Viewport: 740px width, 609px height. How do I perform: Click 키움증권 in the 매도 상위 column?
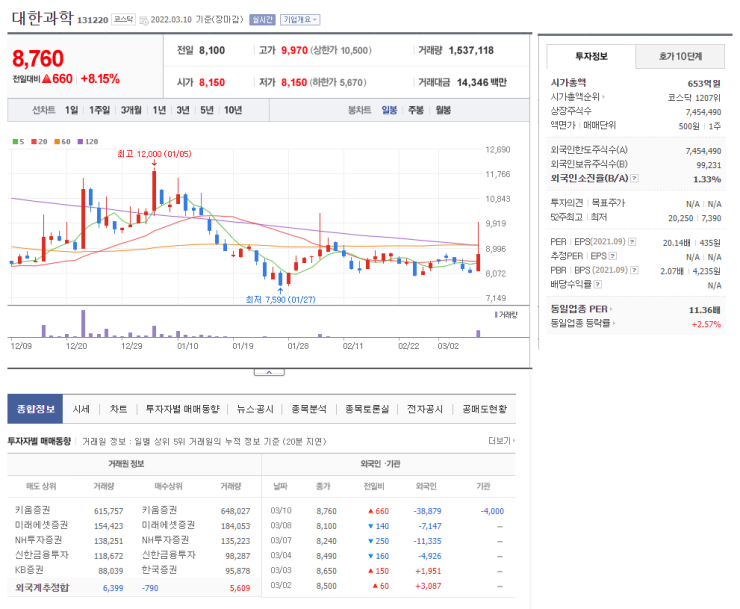[x=33, y=510]
